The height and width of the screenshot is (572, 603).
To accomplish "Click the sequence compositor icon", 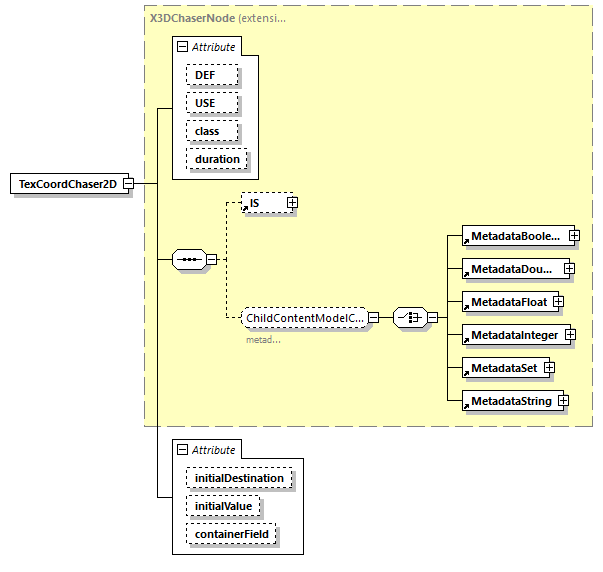I will 188,260.
